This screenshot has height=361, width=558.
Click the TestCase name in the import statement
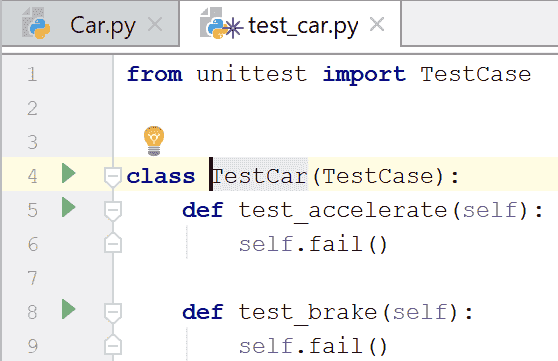(475, 74)
